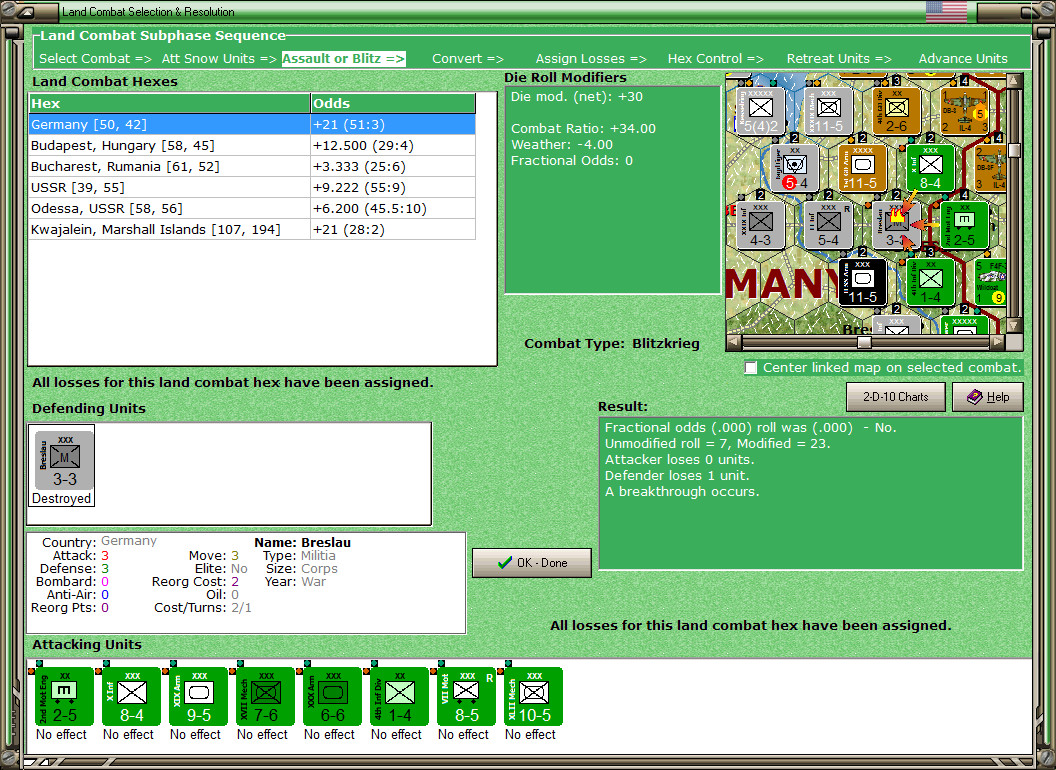Screen dimensions: 1056x770
Task: Click the odds cell +9.222 (55:9)
Action: click(393, 187)
